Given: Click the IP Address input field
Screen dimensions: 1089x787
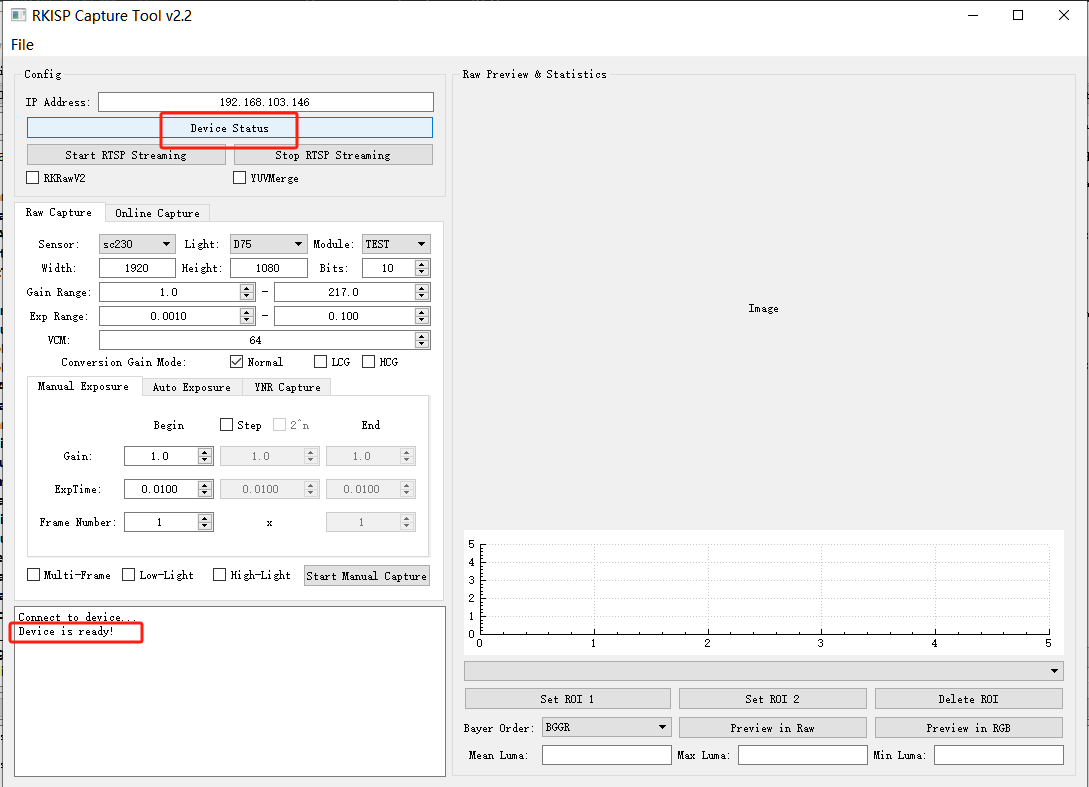Looking at the screenshot, I should pyautogui.click(x=265, y=102).
